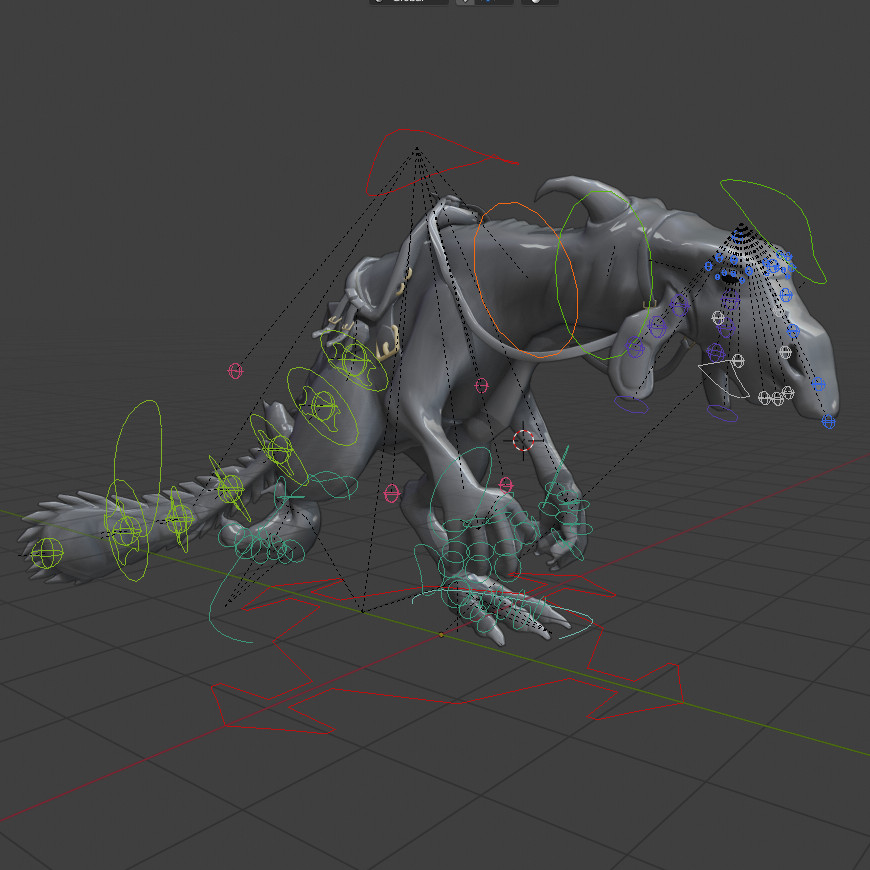Image resolution: width=870 pixels, height=870 pixels.
Task: Select the lowest purple sphere control on the neck
Action: pos(635,347)
